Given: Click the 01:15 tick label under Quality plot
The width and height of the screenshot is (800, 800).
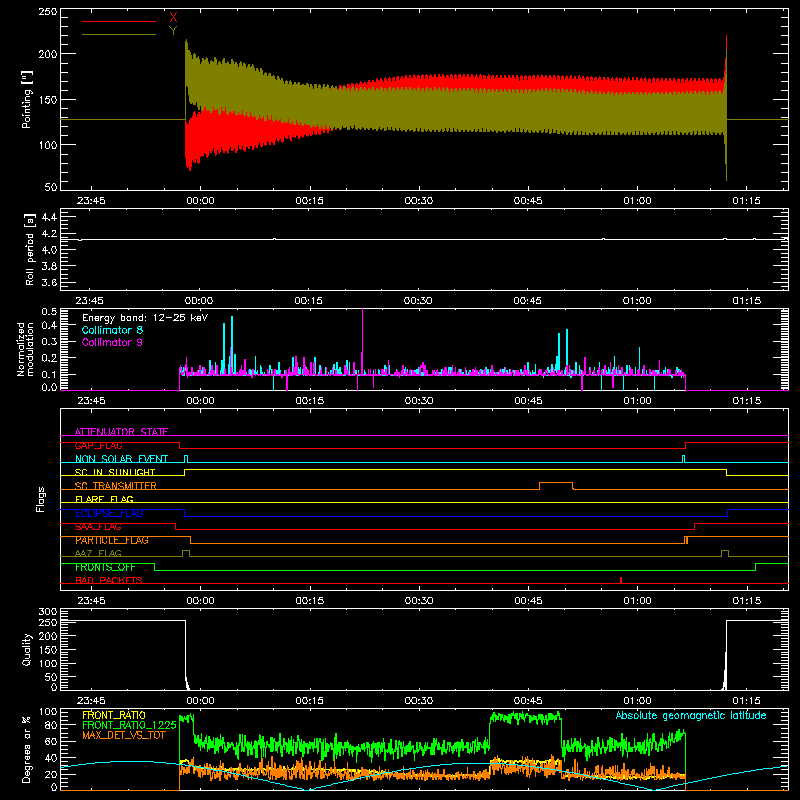Looking at the screenshot, I should (746, 701).
